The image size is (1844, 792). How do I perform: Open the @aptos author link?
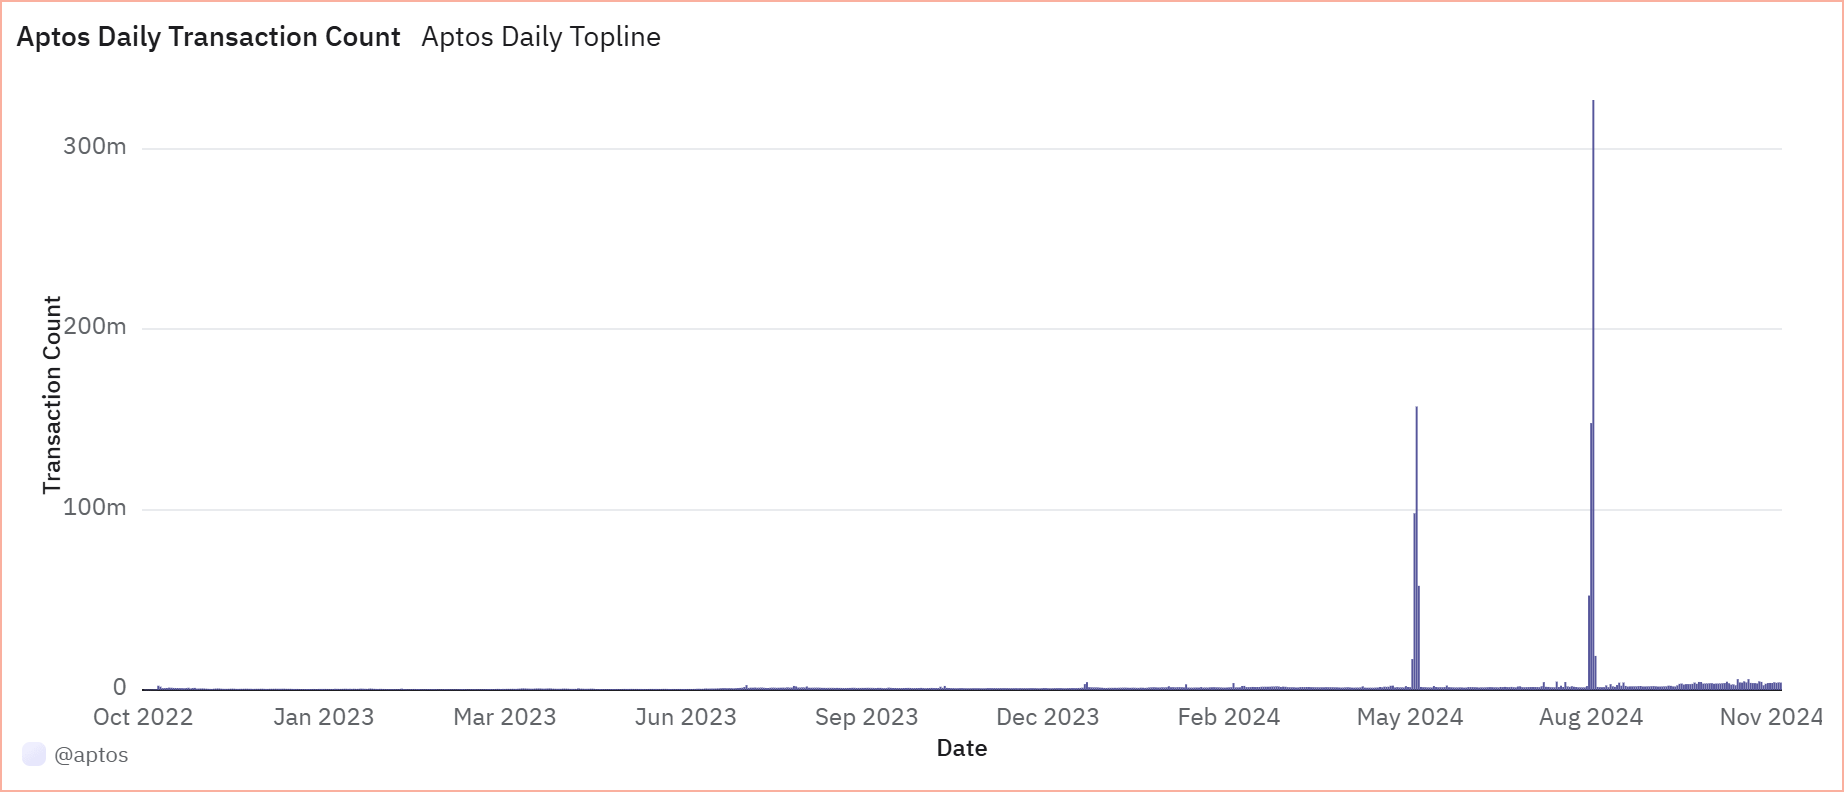[91, 755]
